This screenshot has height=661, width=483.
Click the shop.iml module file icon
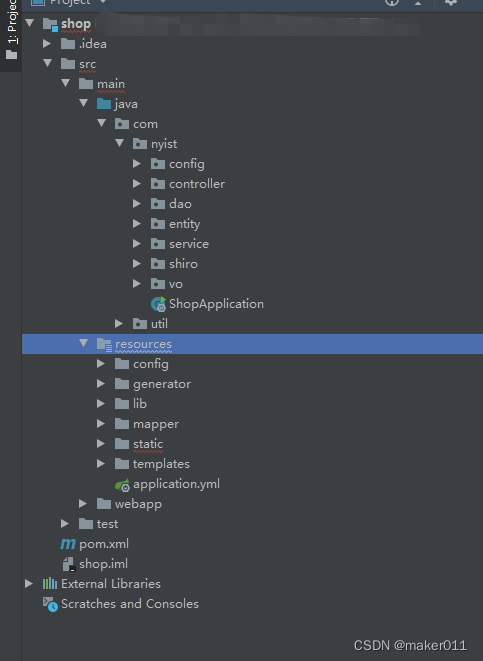(68, 564)
